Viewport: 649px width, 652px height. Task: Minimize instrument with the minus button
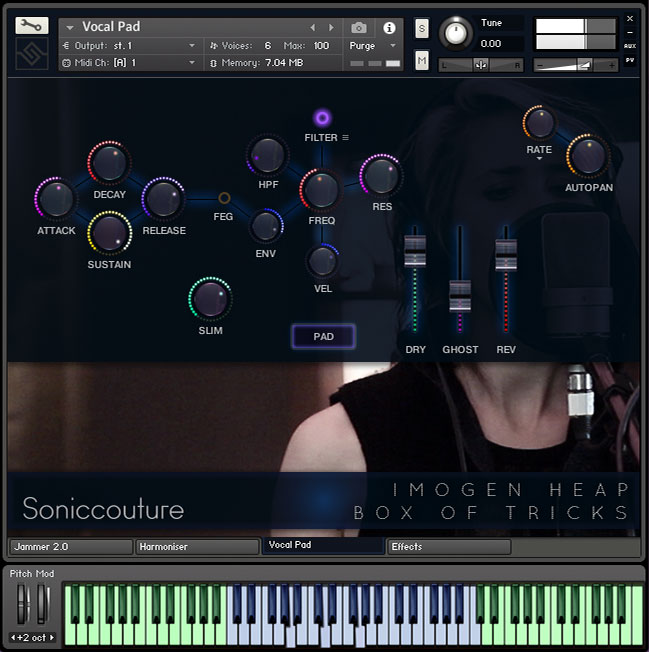coord(630,32)
